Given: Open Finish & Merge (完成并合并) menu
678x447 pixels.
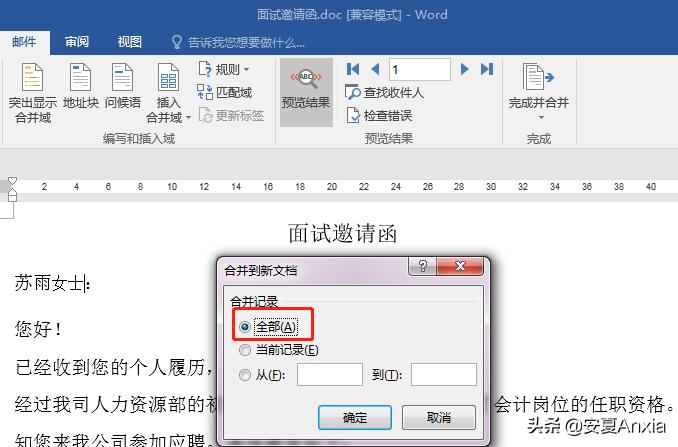Looking at the screenshot, I should (538, 92).
